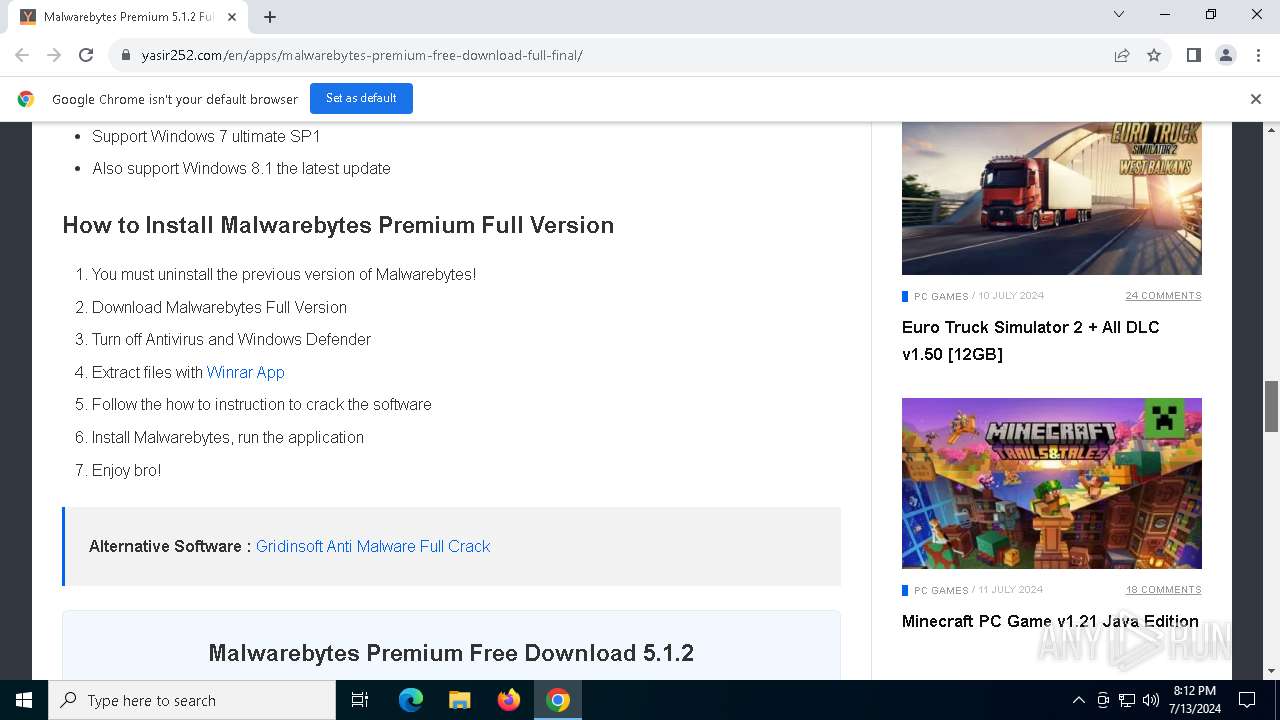
Task: View the 24 Comments link
Action: pos(1163,296)
